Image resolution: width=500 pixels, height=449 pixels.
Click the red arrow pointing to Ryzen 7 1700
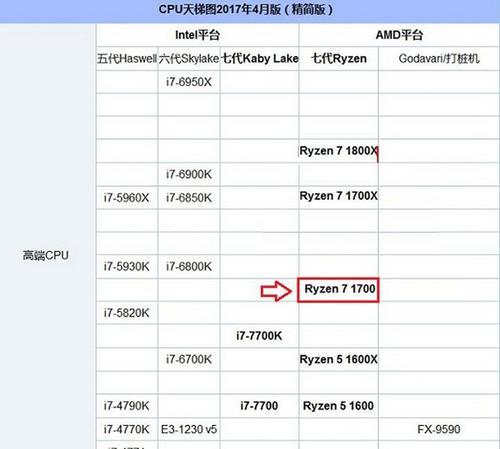pos(276,291)
